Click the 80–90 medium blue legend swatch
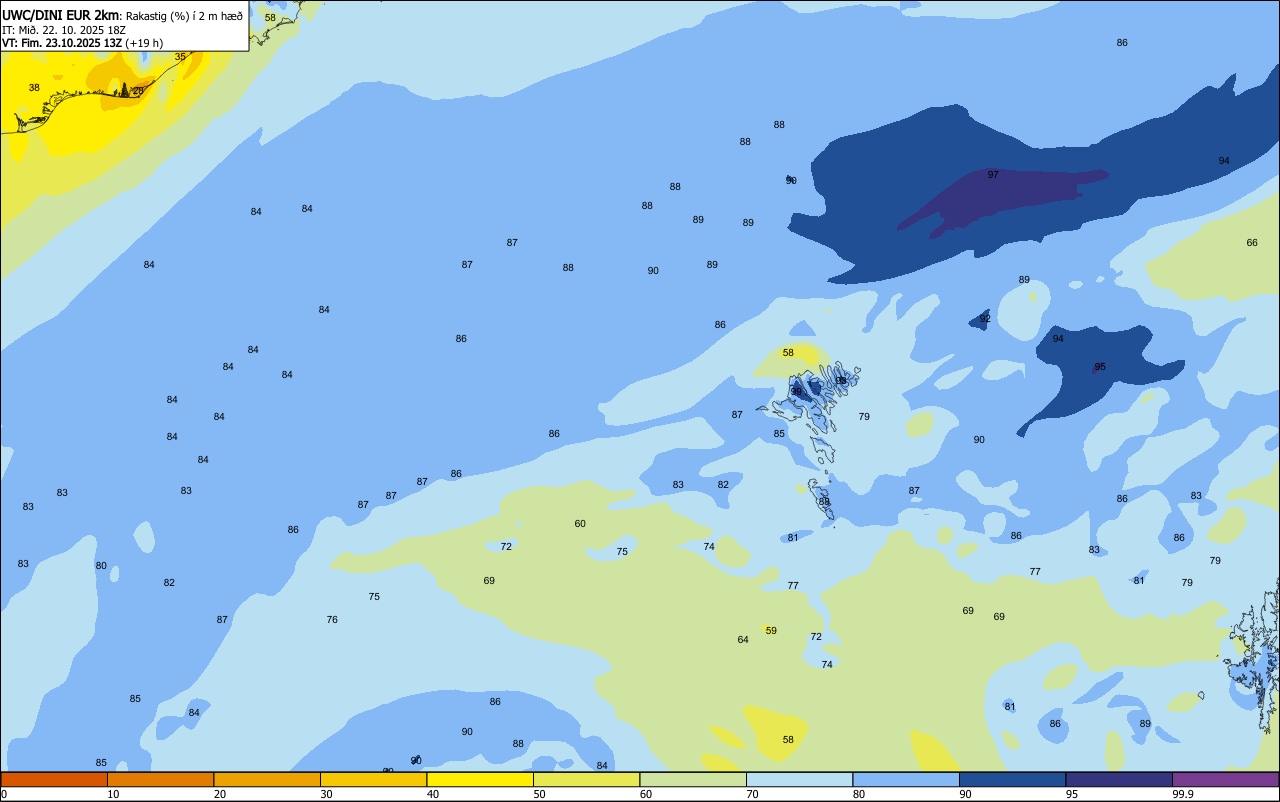This screenshot has width=1280, height=802. click(906, 780)
